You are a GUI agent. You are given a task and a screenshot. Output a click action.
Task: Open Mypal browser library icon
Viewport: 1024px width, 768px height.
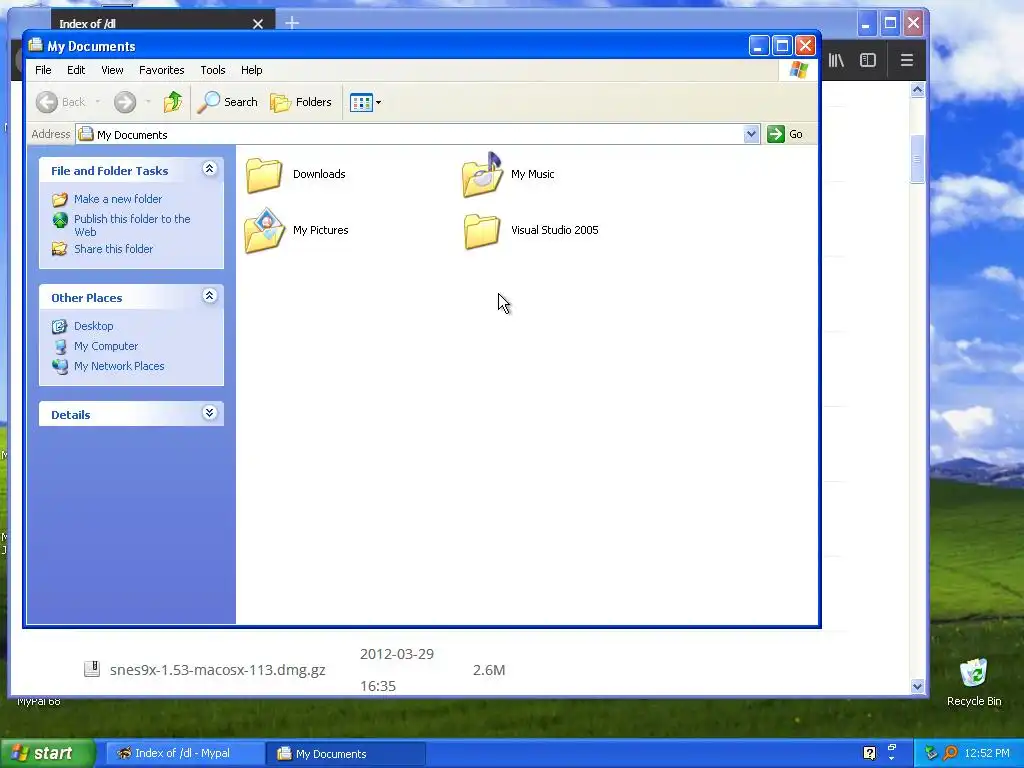837,60
